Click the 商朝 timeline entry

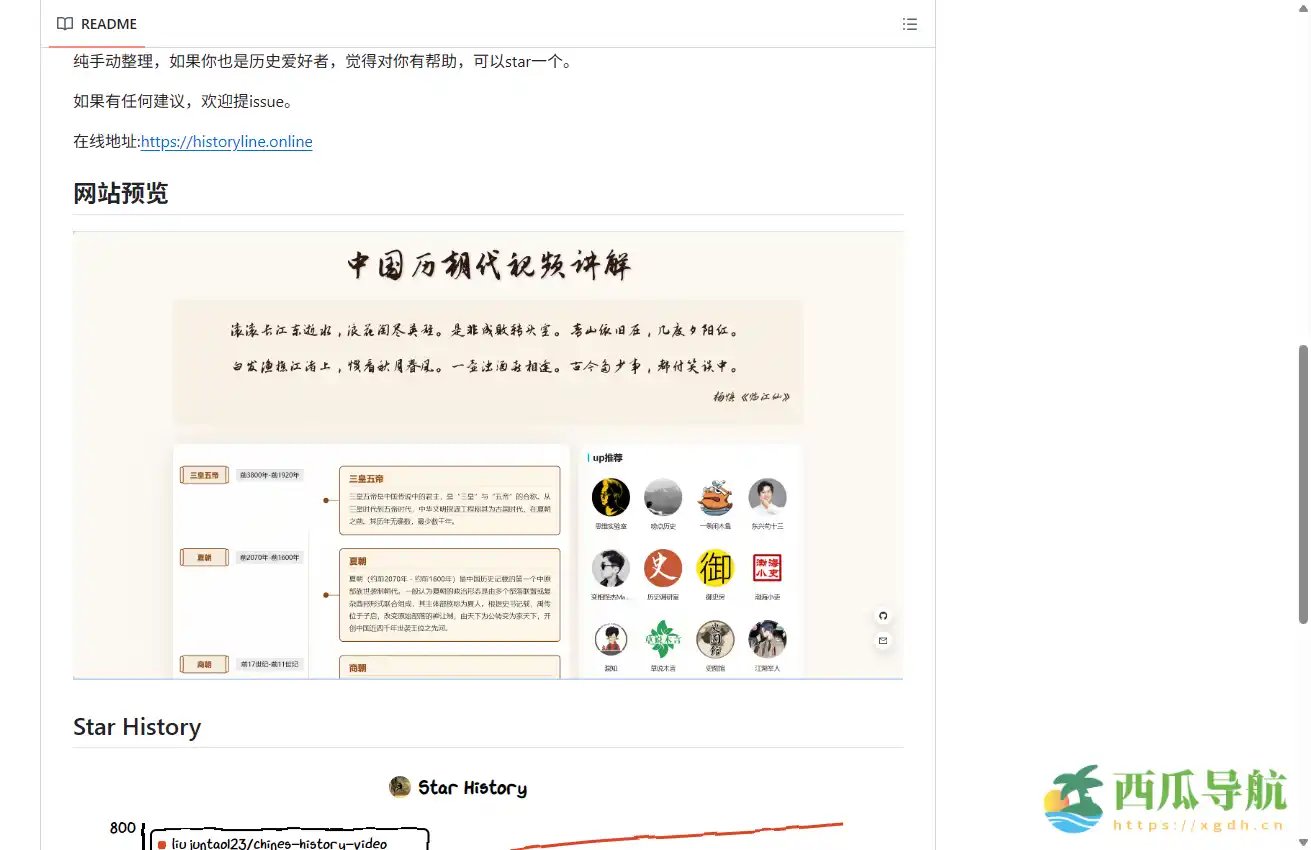point(204,664)
